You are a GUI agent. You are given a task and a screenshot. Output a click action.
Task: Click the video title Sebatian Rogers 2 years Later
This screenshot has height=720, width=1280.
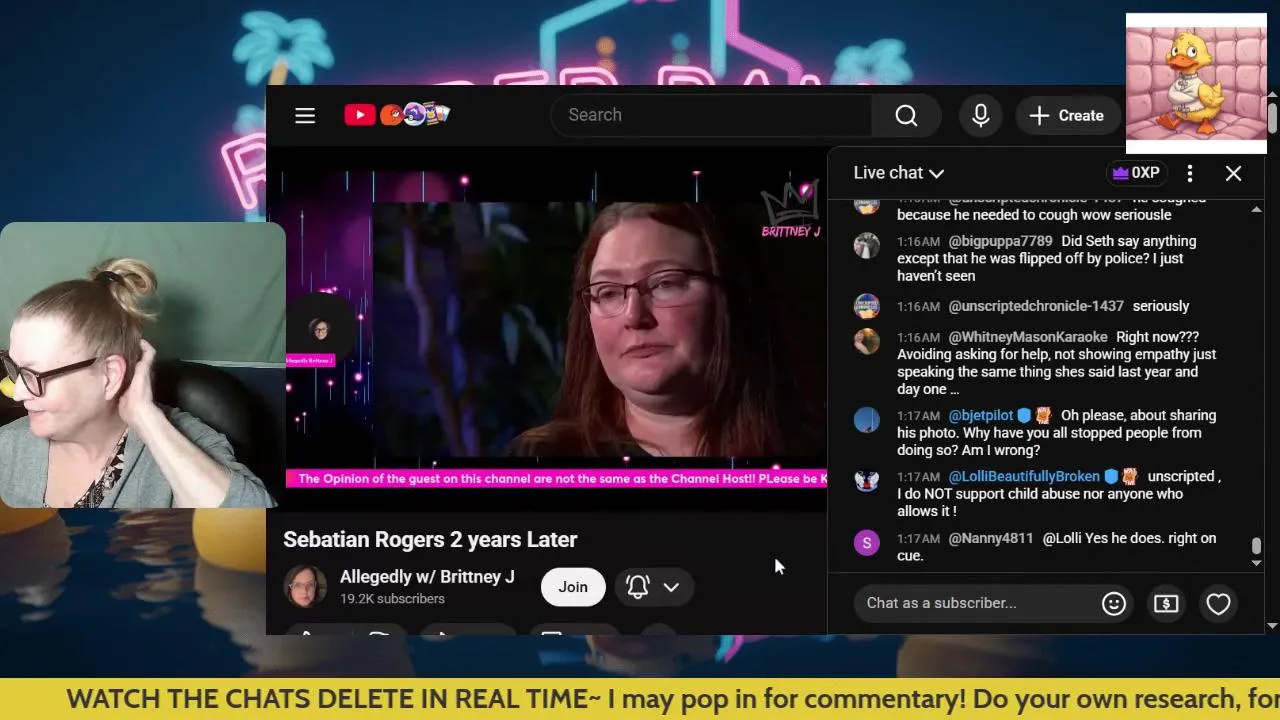(x=430, y=540)
